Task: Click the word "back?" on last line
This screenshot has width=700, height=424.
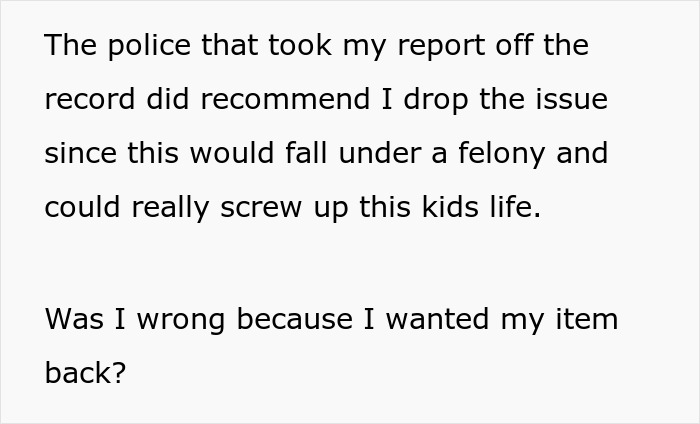Action: pyautogui.click(x=86, y=373)
